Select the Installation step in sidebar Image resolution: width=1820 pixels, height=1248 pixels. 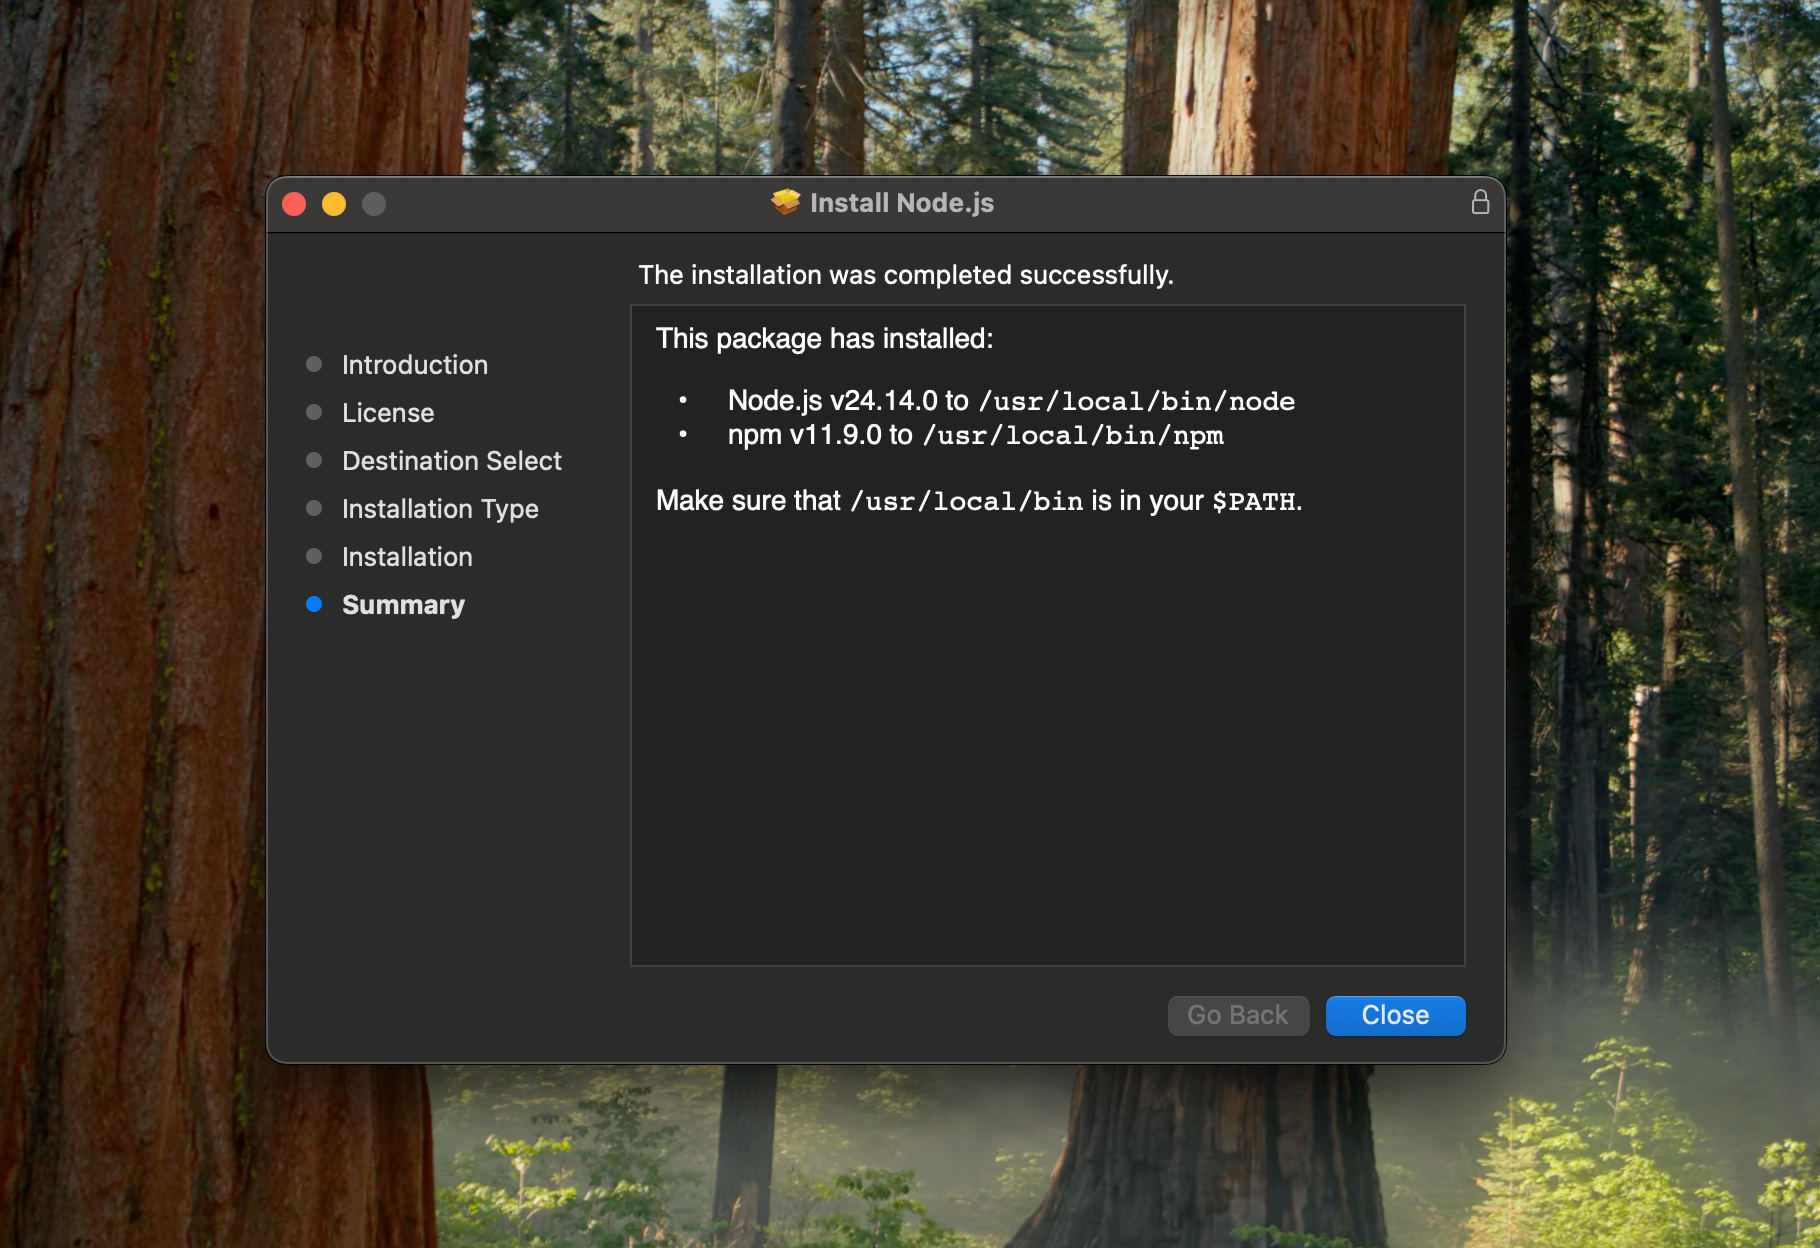coord(407,557)
